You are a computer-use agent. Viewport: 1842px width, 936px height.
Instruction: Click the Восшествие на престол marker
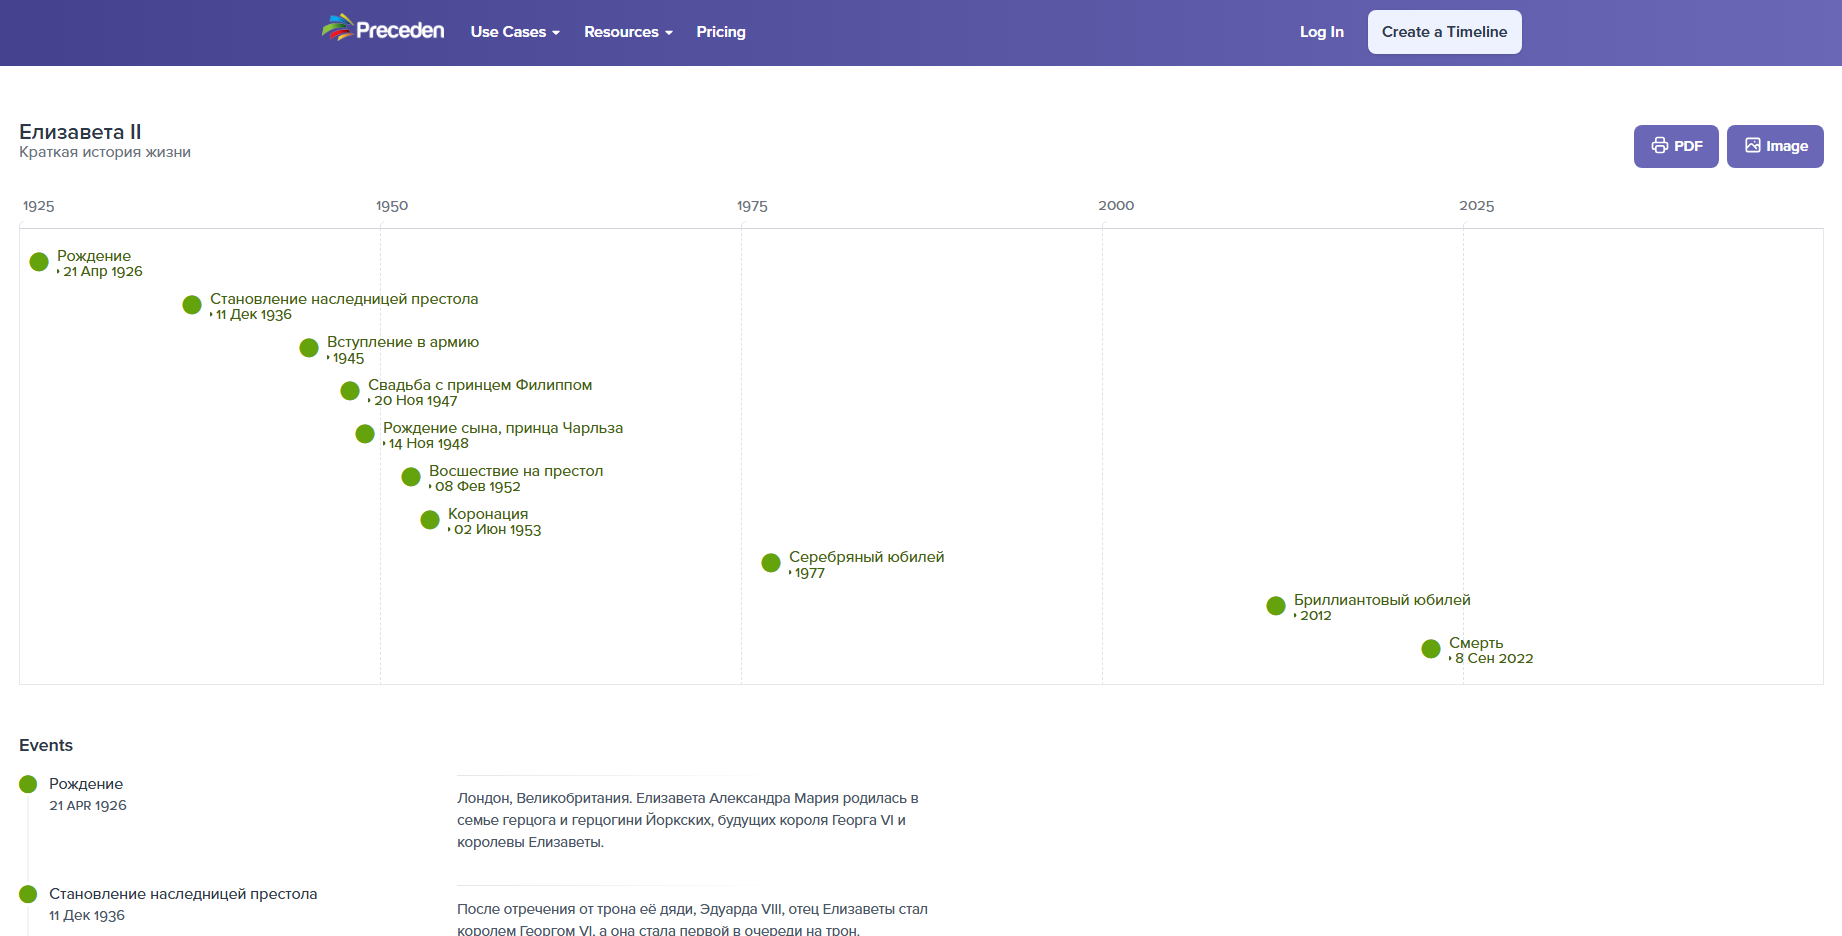coord(411,477)
